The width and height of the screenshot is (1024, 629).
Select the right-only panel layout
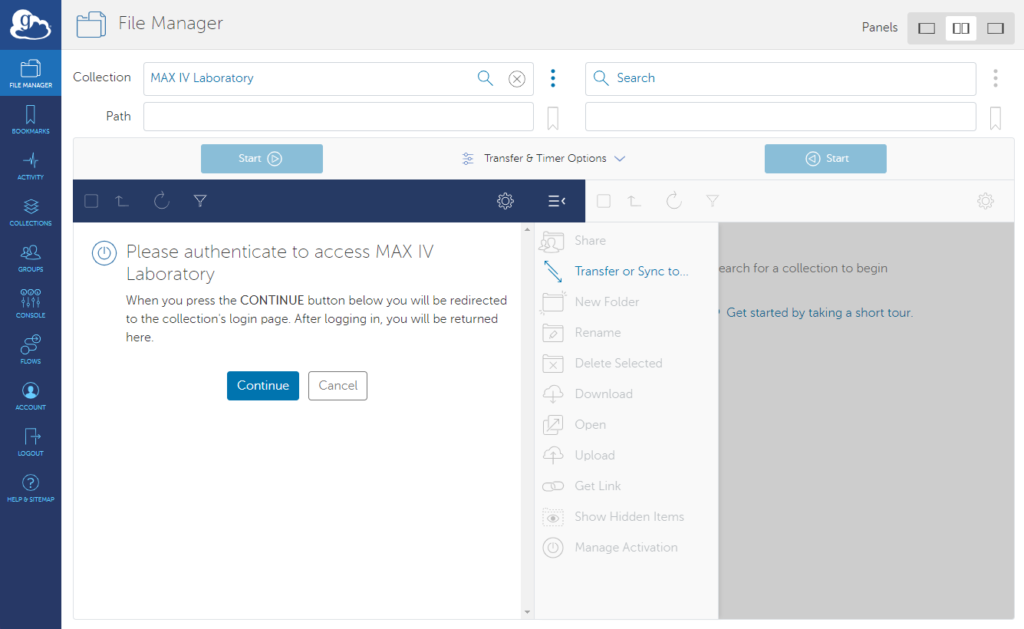click(x=995, y=28)
